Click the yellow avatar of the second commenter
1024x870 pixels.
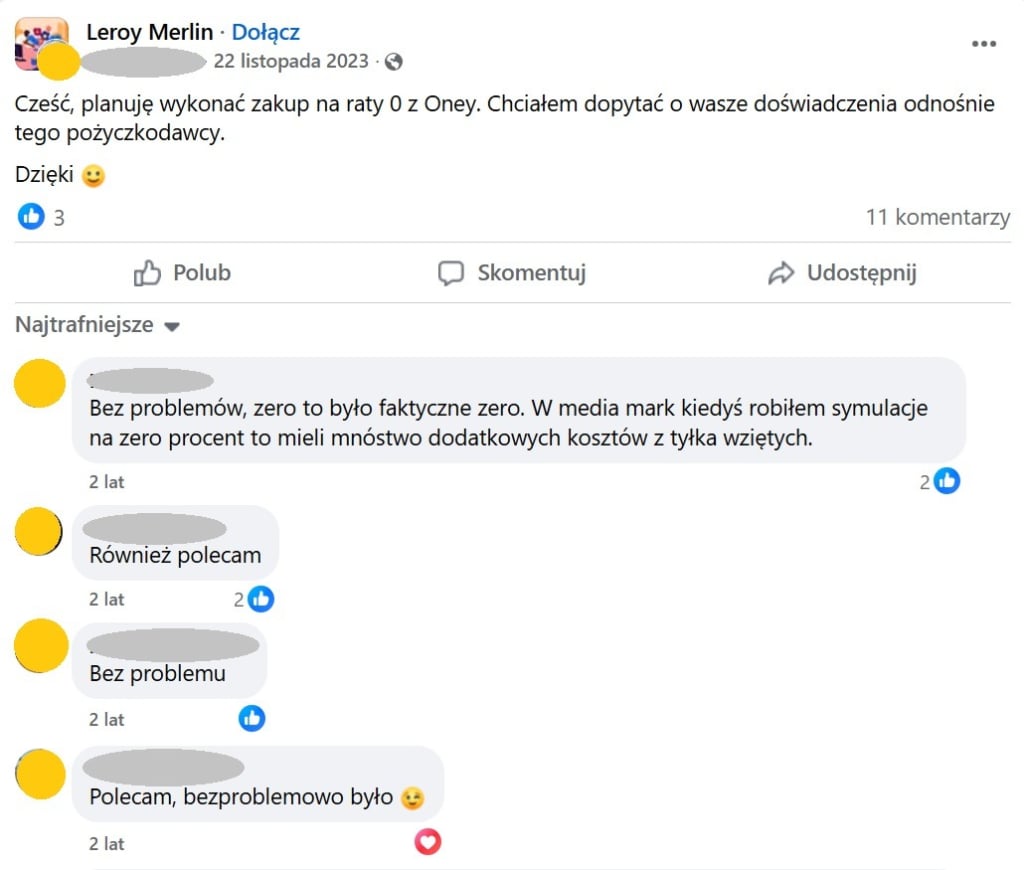coord(39,531)
